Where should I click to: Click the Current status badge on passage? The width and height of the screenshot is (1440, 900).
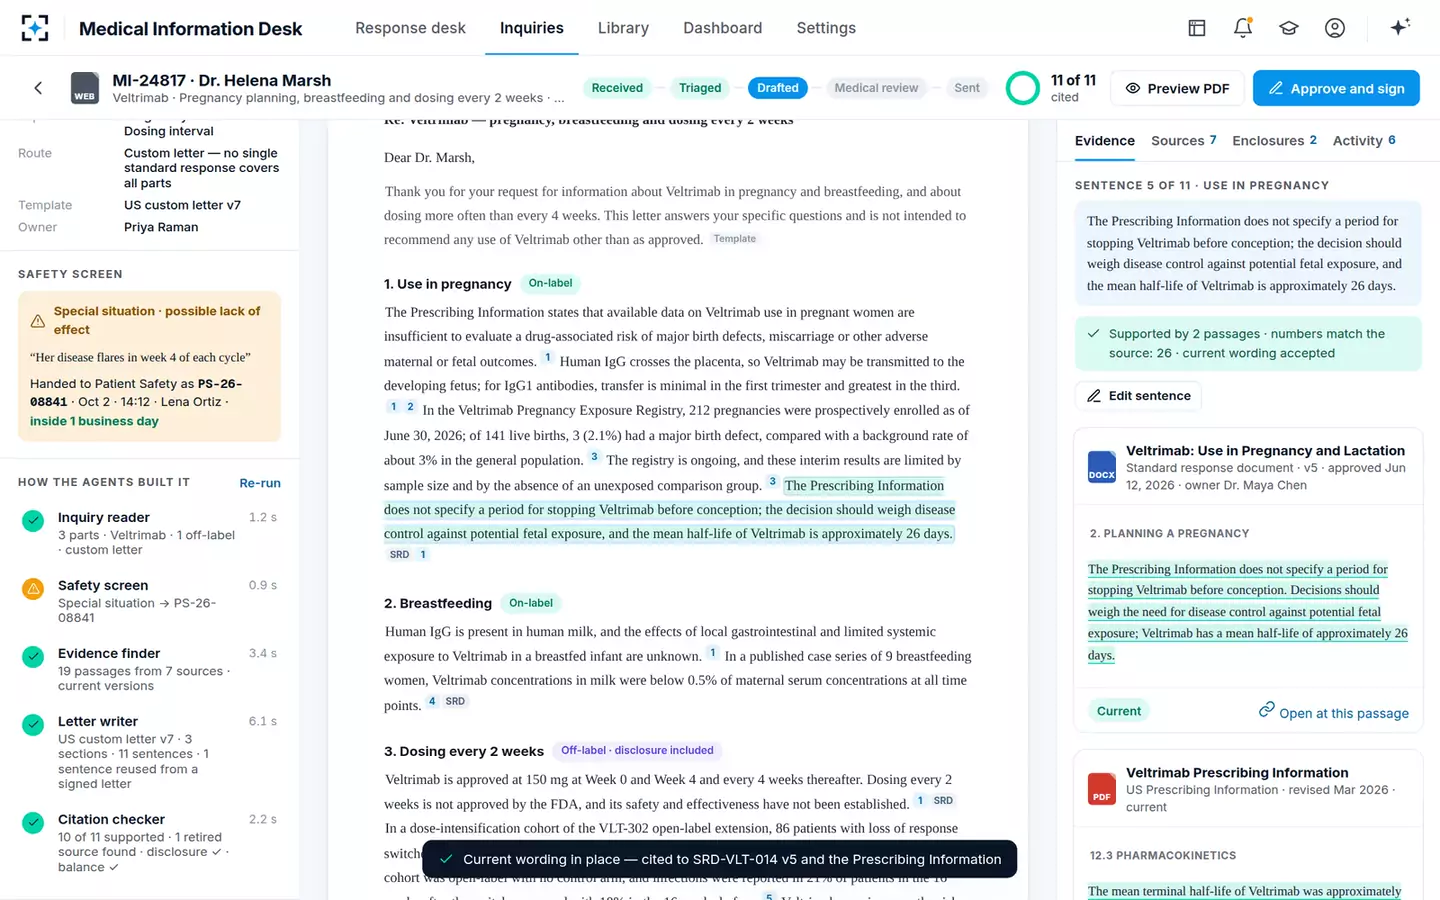click(x=1118, y=711)
